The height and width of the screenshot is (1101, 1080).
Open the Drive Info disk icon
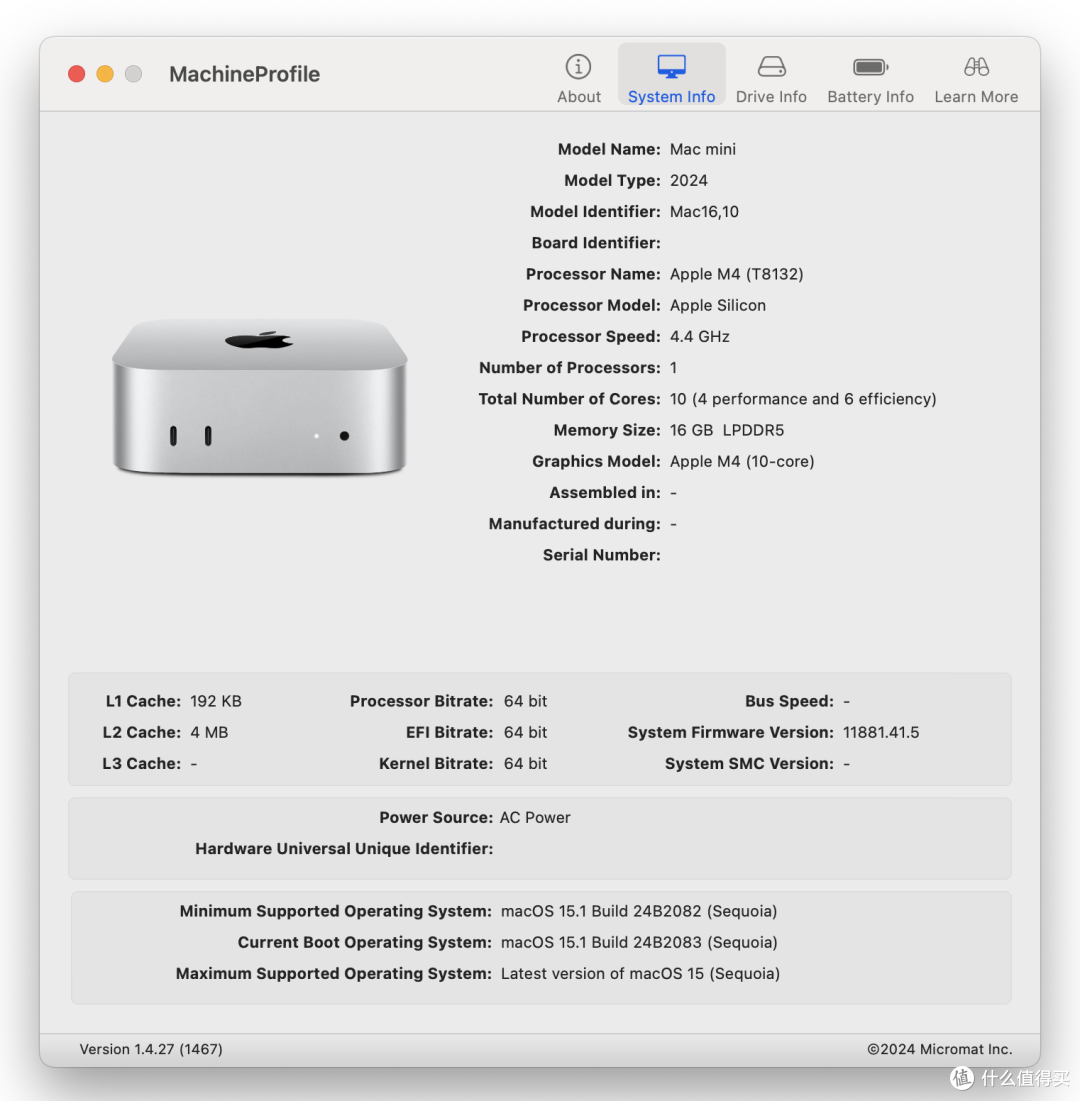(x=771, y=67)
